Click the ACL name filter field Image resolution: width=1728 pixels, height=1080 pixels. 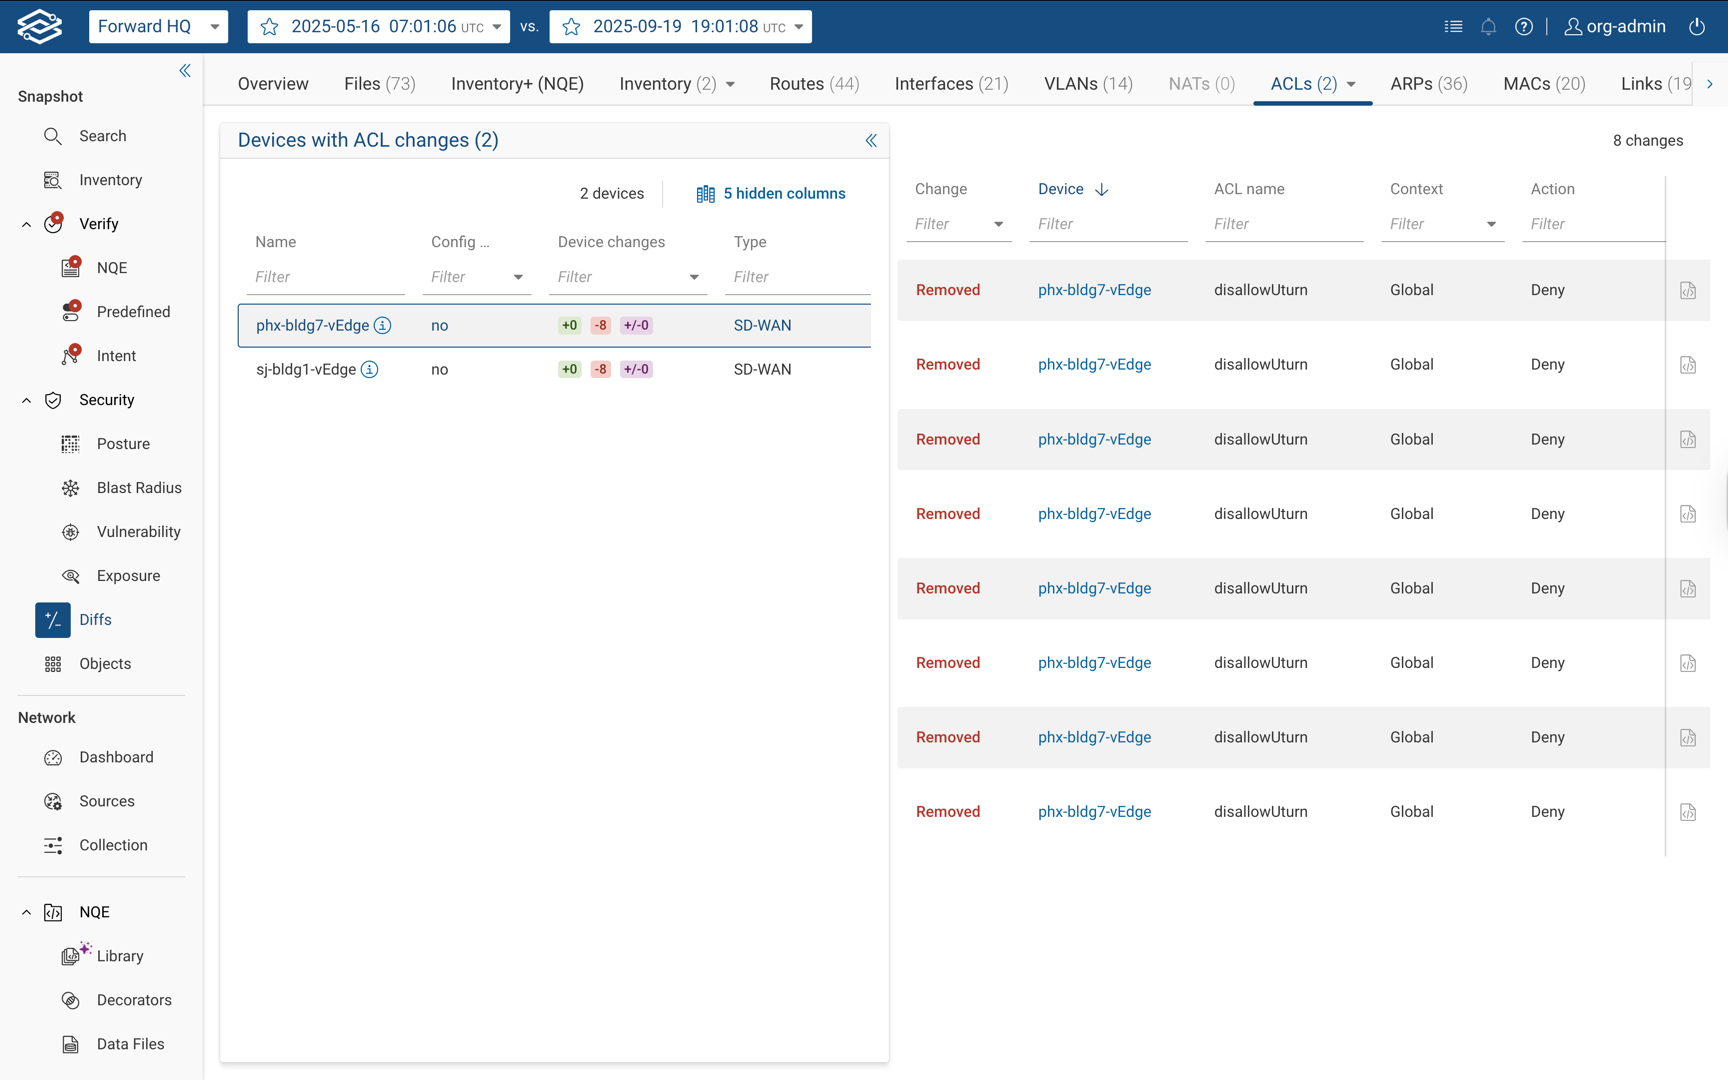1283,224
